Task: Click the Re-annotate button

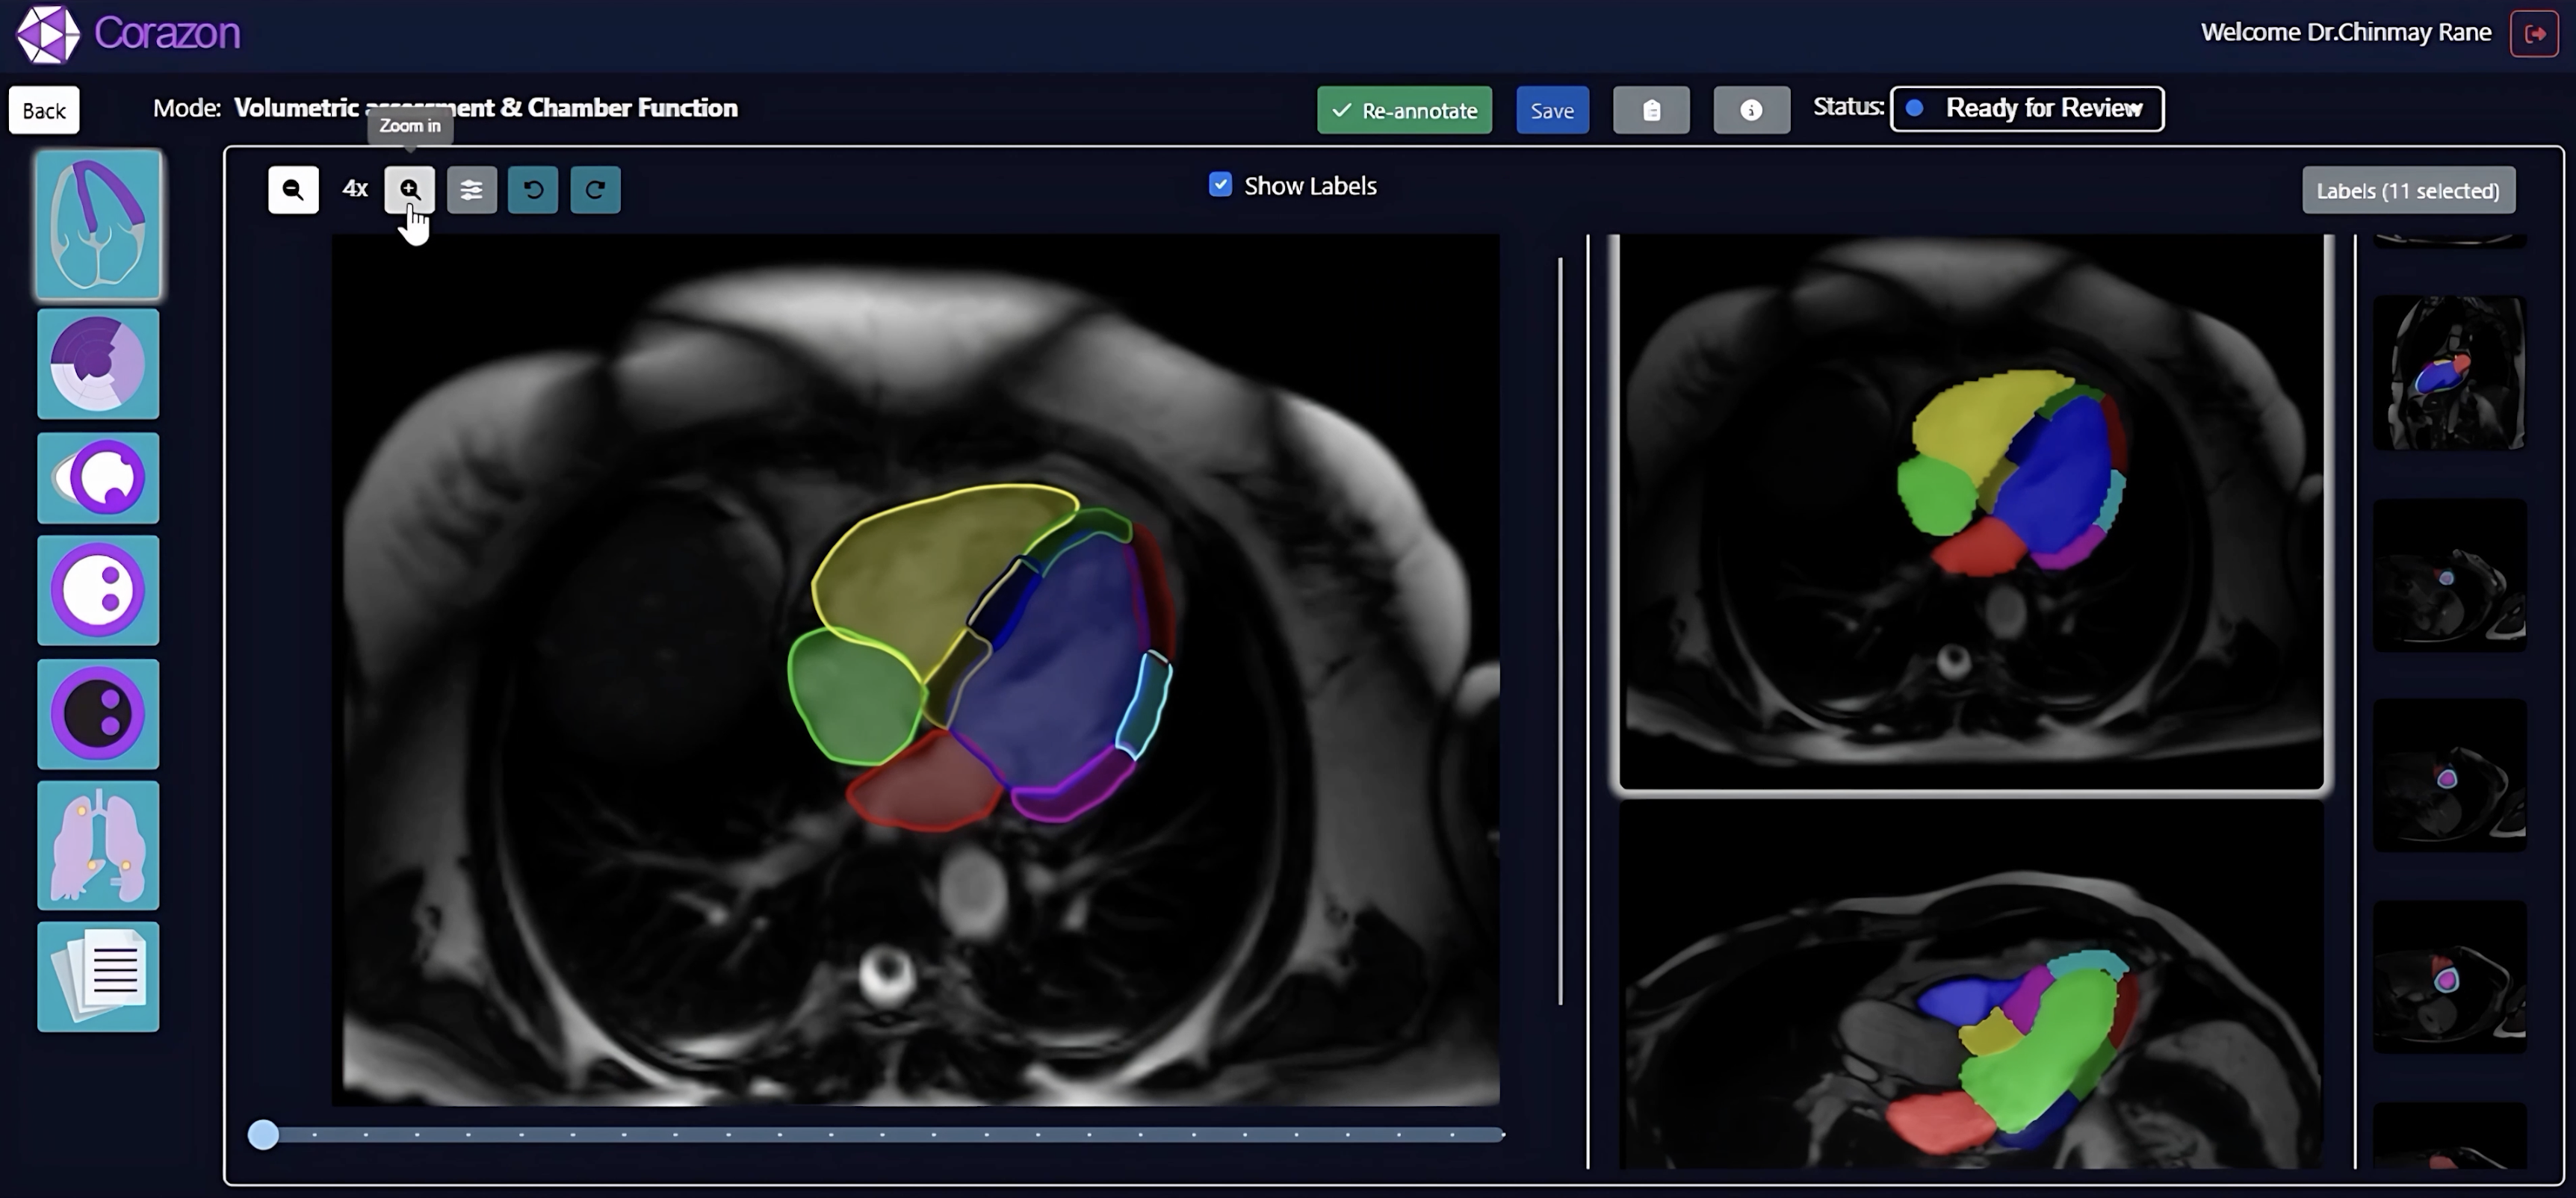Action: 1404,110
